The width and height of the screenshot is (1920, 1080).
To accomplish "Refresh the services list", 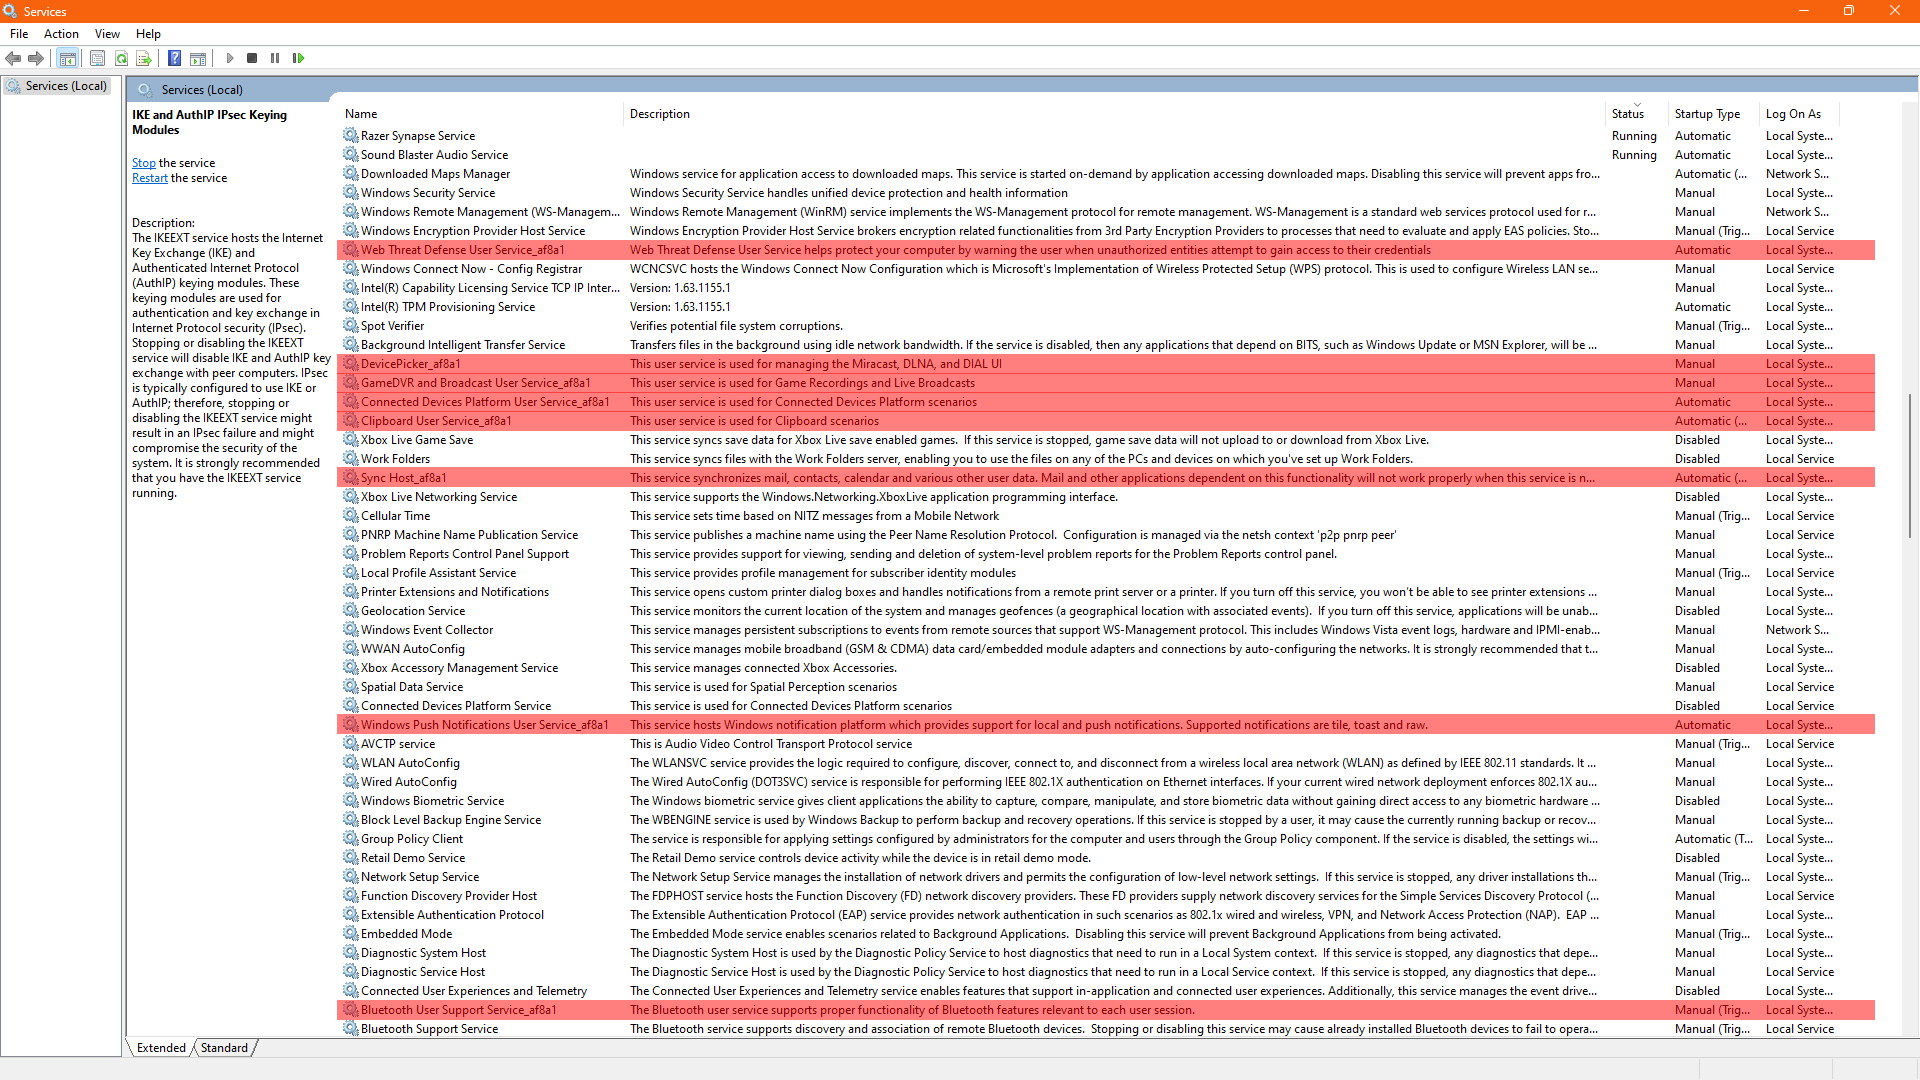I will pos(121,58).
